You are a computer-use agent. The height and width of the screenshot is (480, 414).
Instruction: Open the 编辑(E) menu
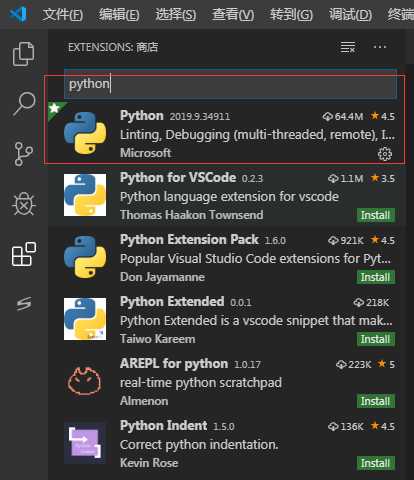point(119,15)
